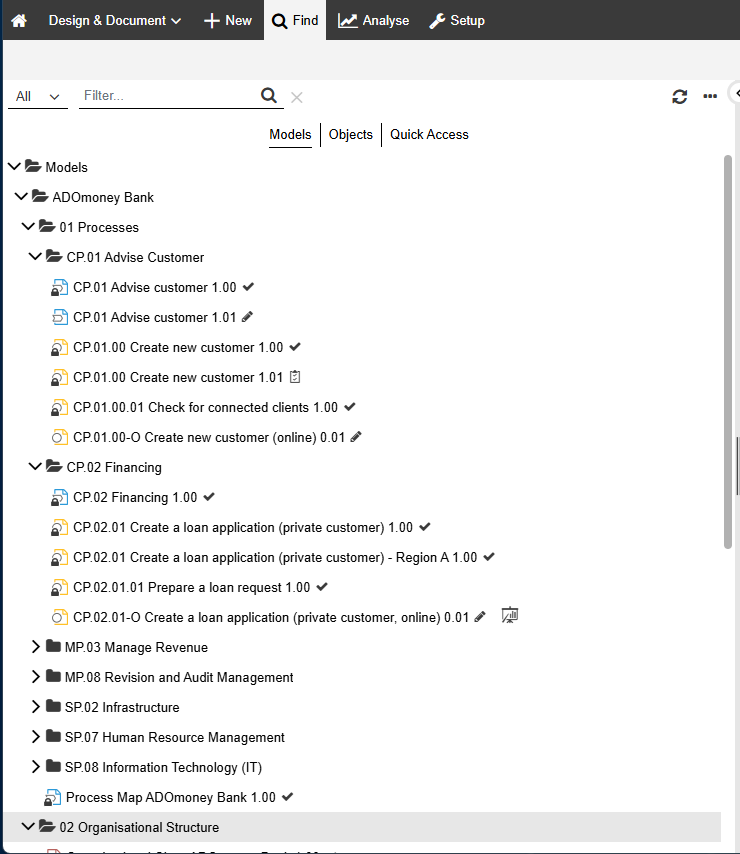Click the Home icon in the top bar
This screenshot has width=740, height=854.
pyautogui.click(x=18, y=20)
